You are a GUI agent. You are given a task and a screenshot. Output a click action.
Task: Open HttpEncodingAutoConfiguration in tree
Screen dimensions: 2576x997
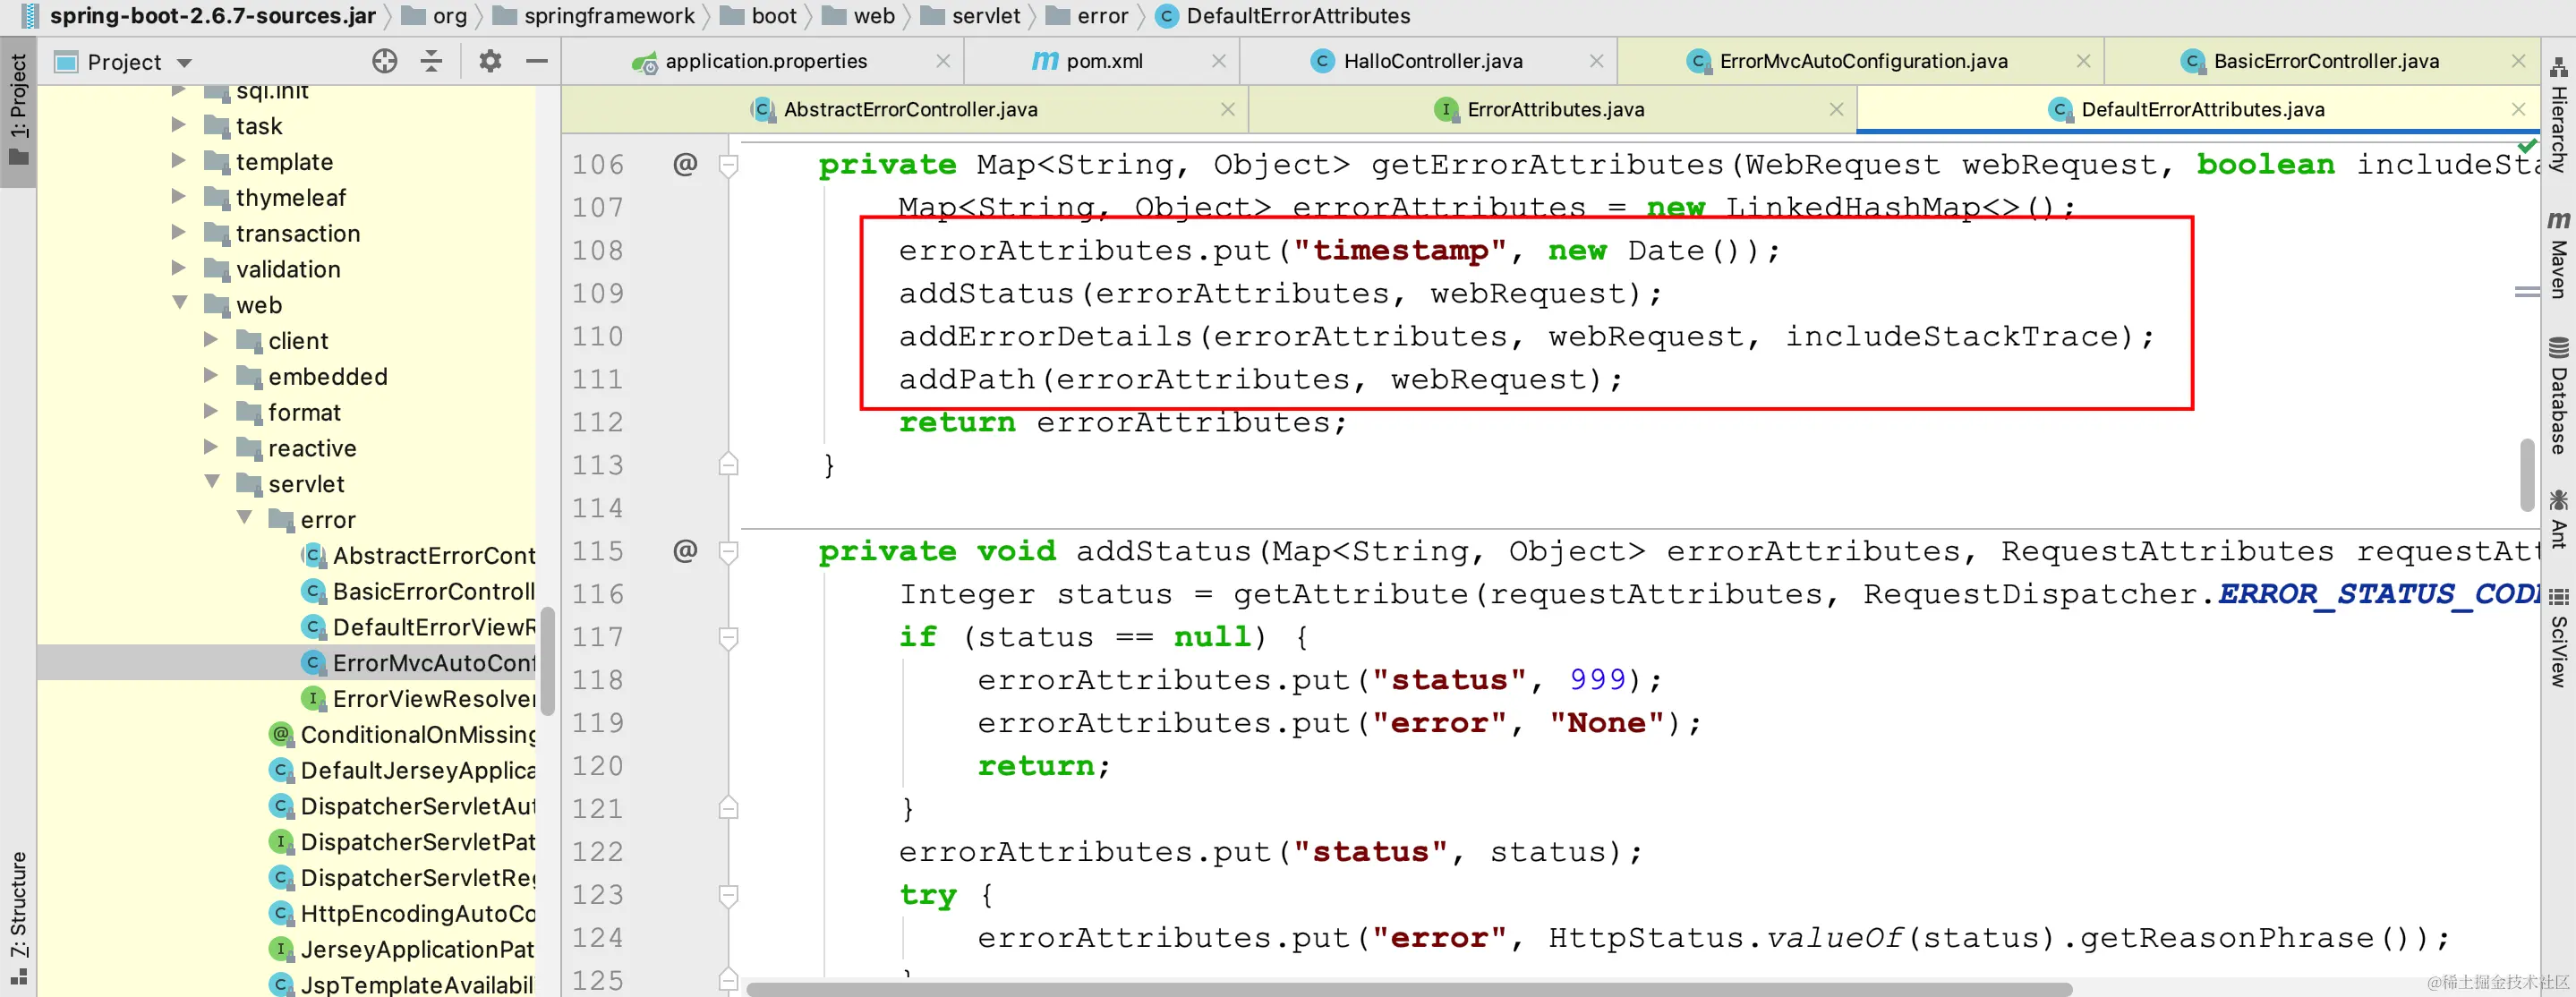point(402,913)
